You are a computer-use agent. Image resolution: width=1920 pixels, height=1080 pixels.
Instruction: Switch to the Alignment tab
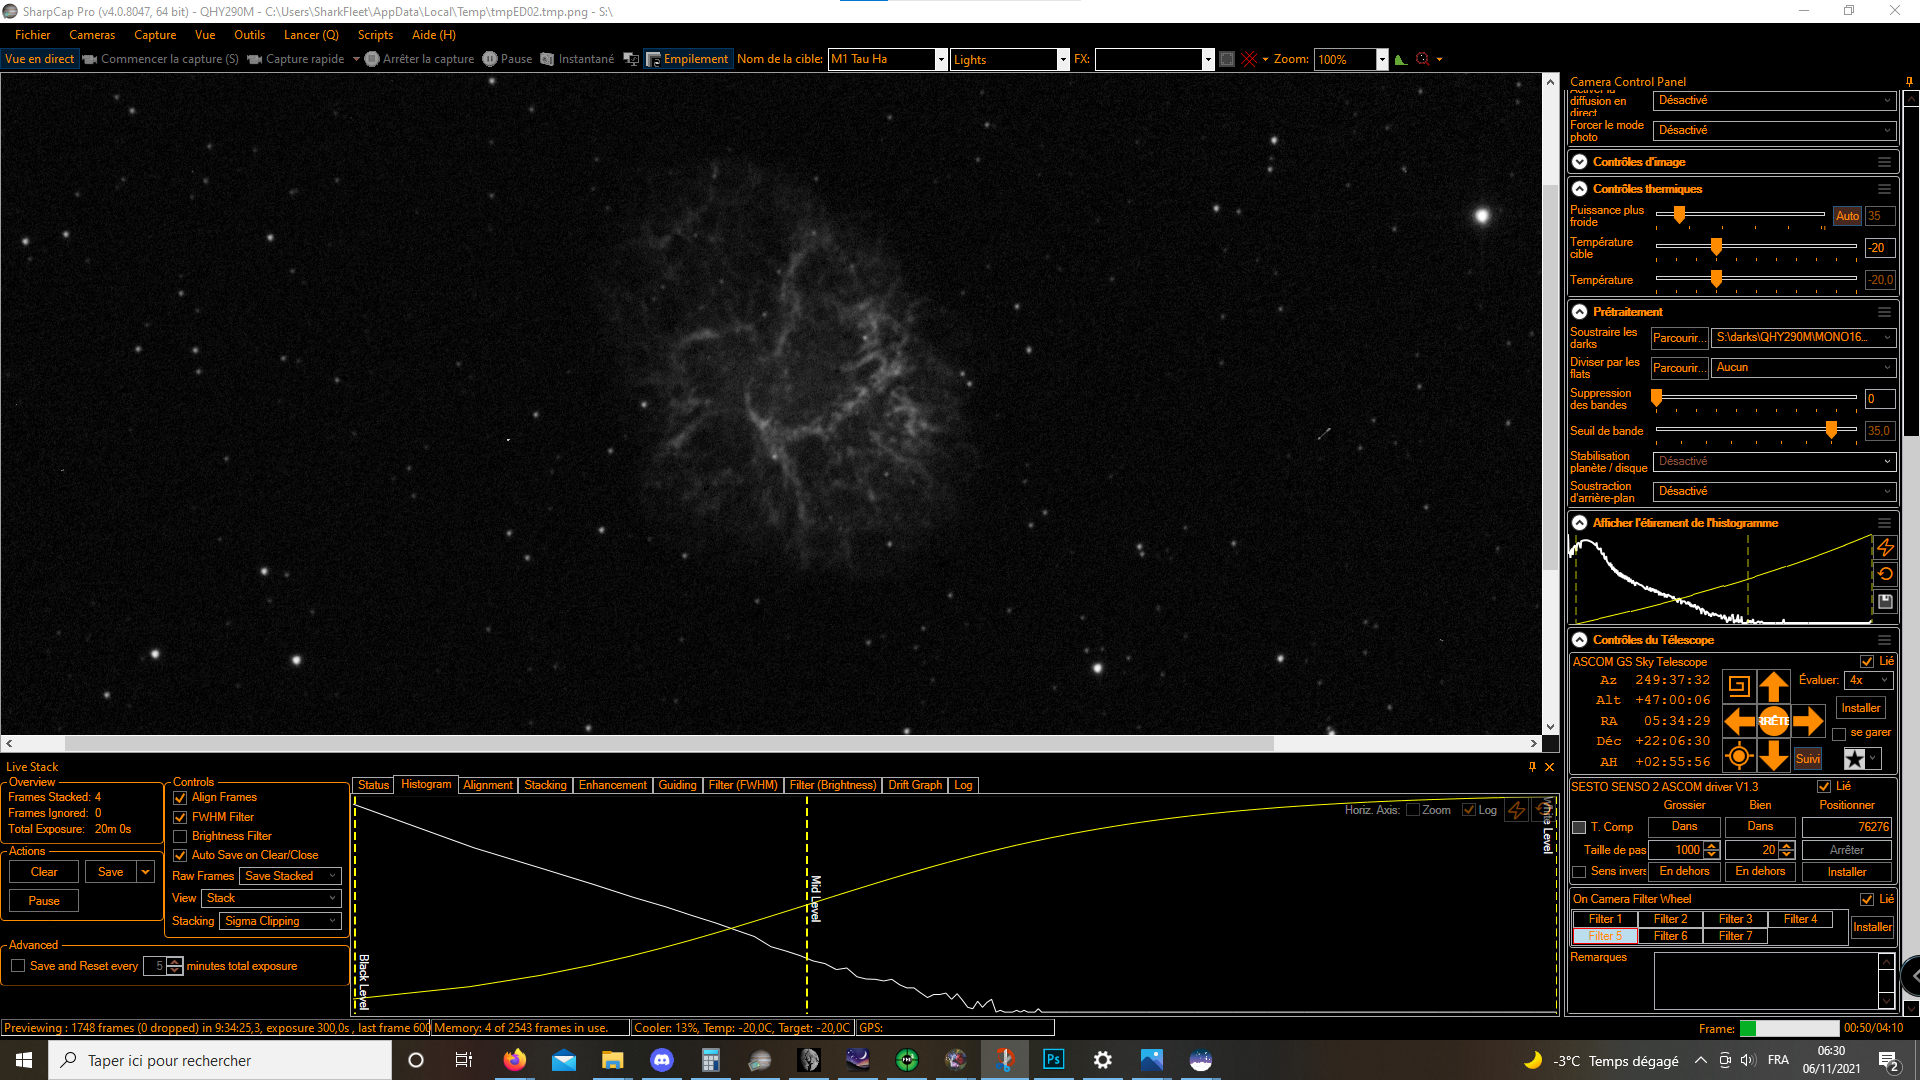pyautogui.click(x=488, y=785)
